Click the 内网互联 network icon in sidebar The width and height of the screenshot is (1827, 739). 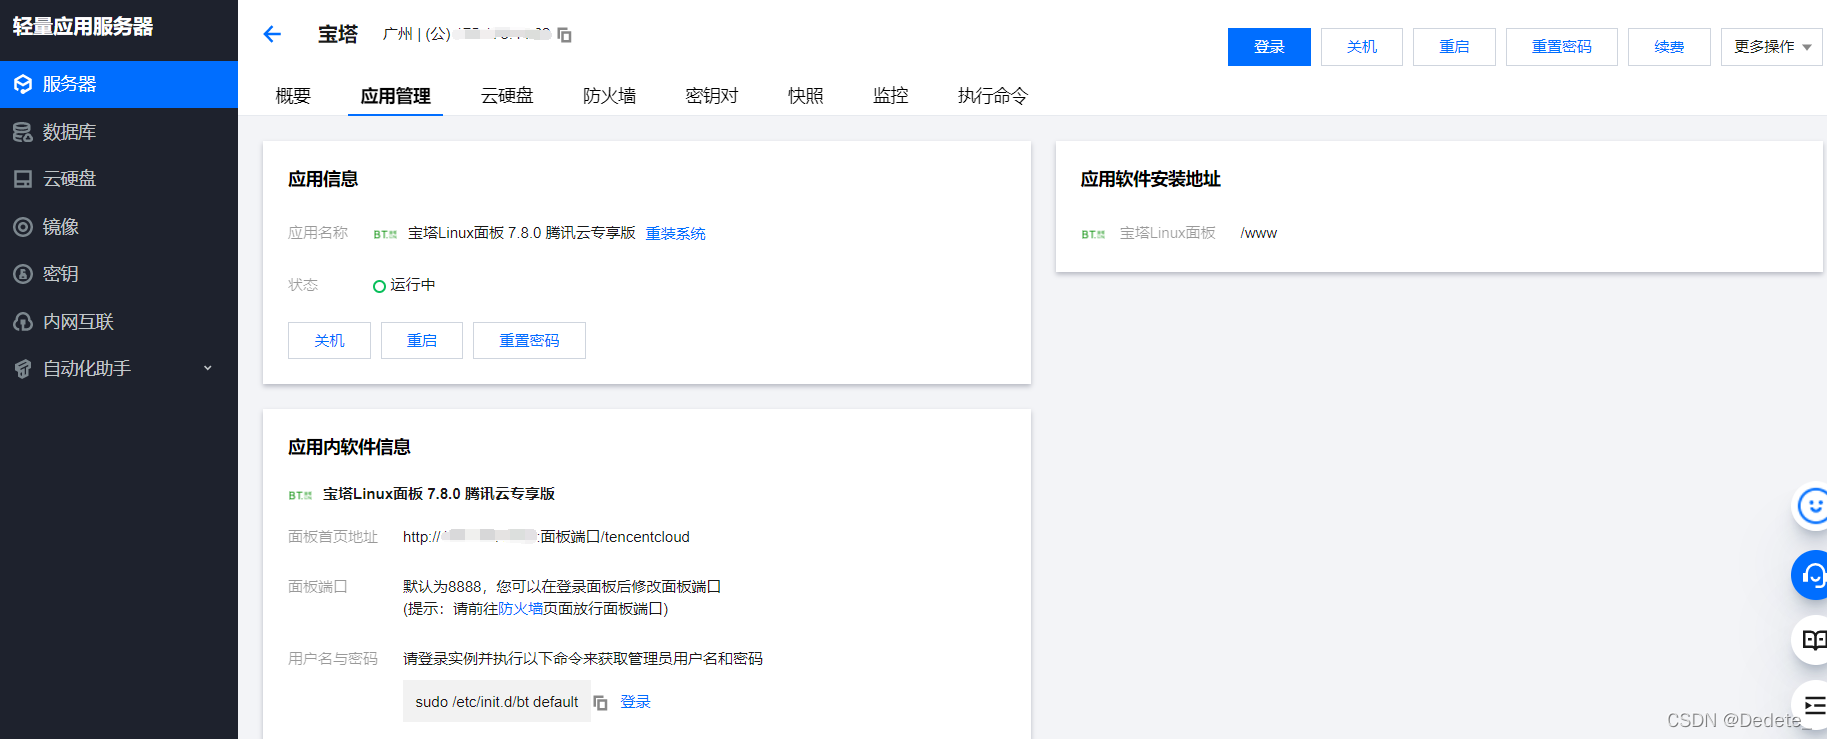[x=23, y=322]
